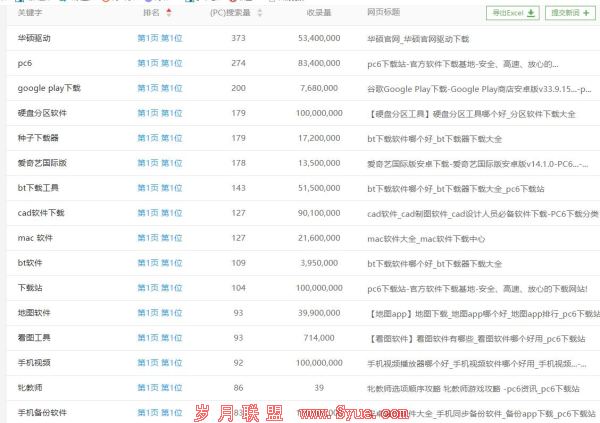This screenshot has width=600, height=423.
Task: Select the keyword google play下载
Action: click(x=49, y=88)
